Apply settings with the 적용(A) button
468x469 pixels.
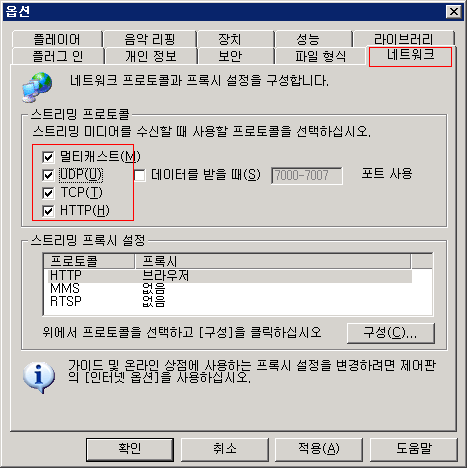[x=319, y=449]
